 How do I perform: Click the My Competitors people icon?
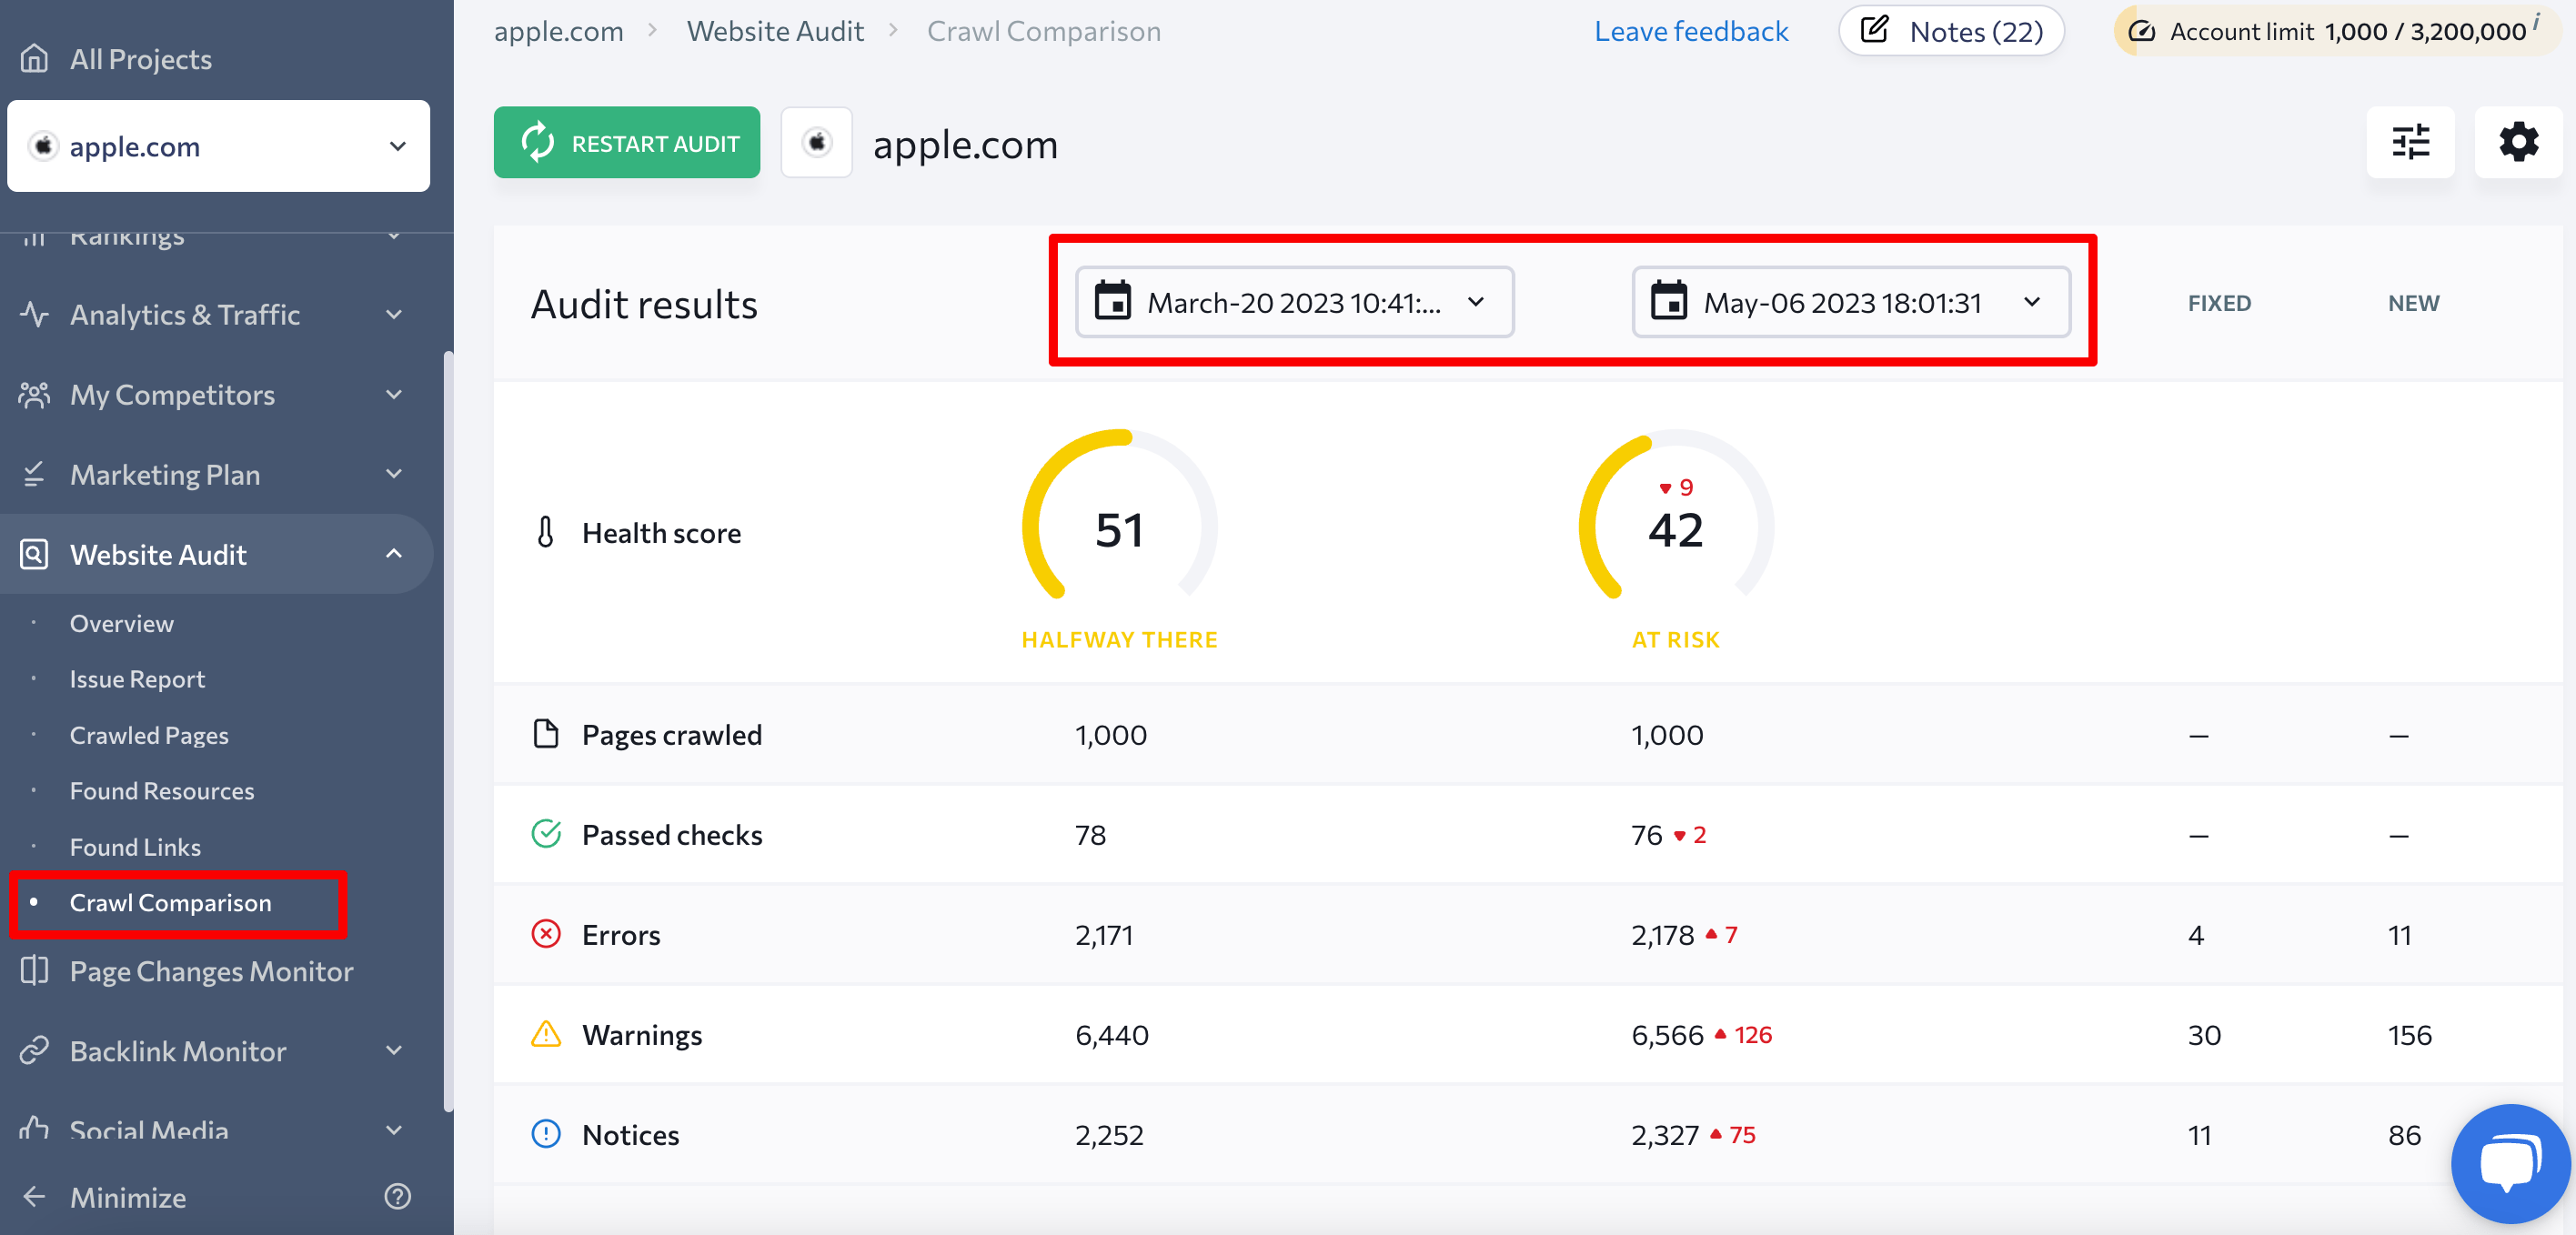(34, 394)
